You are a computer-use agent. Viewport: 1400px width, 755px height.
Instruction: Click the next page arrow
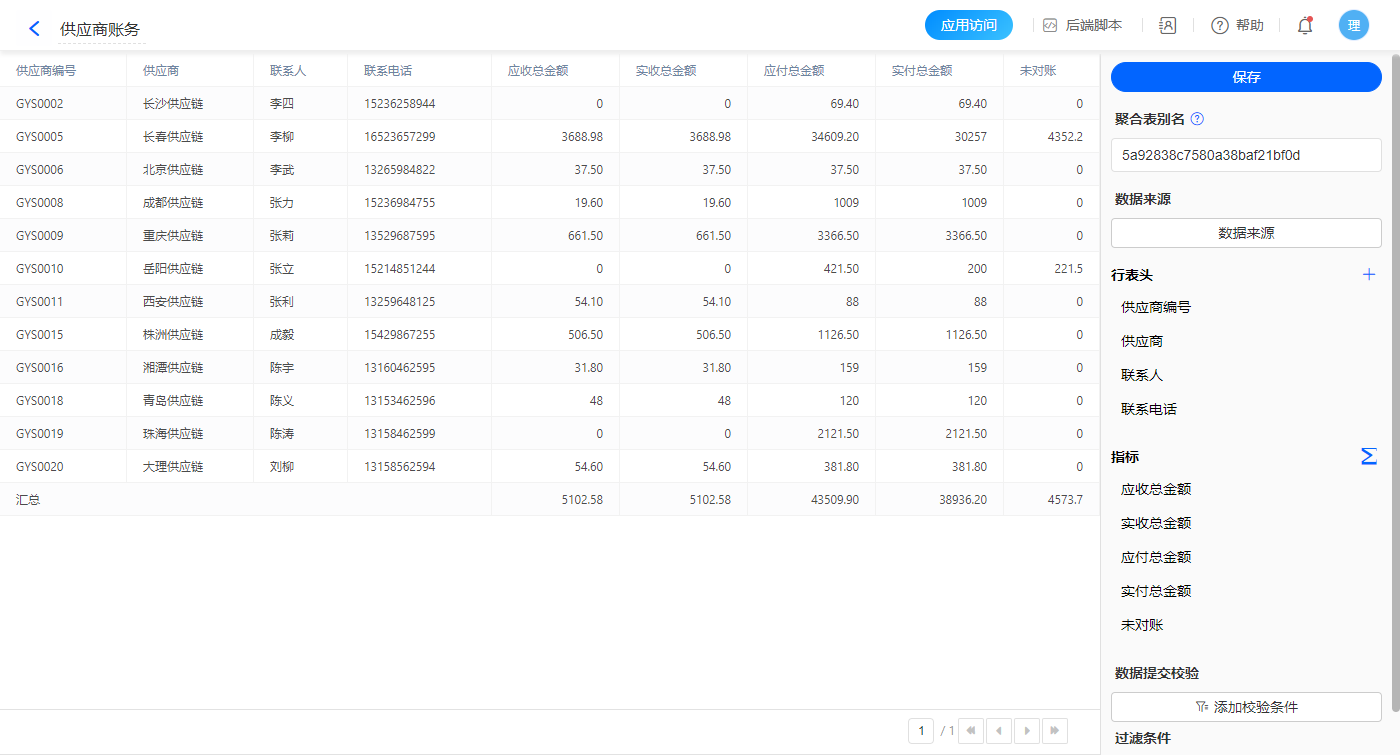click(1026, 731)
